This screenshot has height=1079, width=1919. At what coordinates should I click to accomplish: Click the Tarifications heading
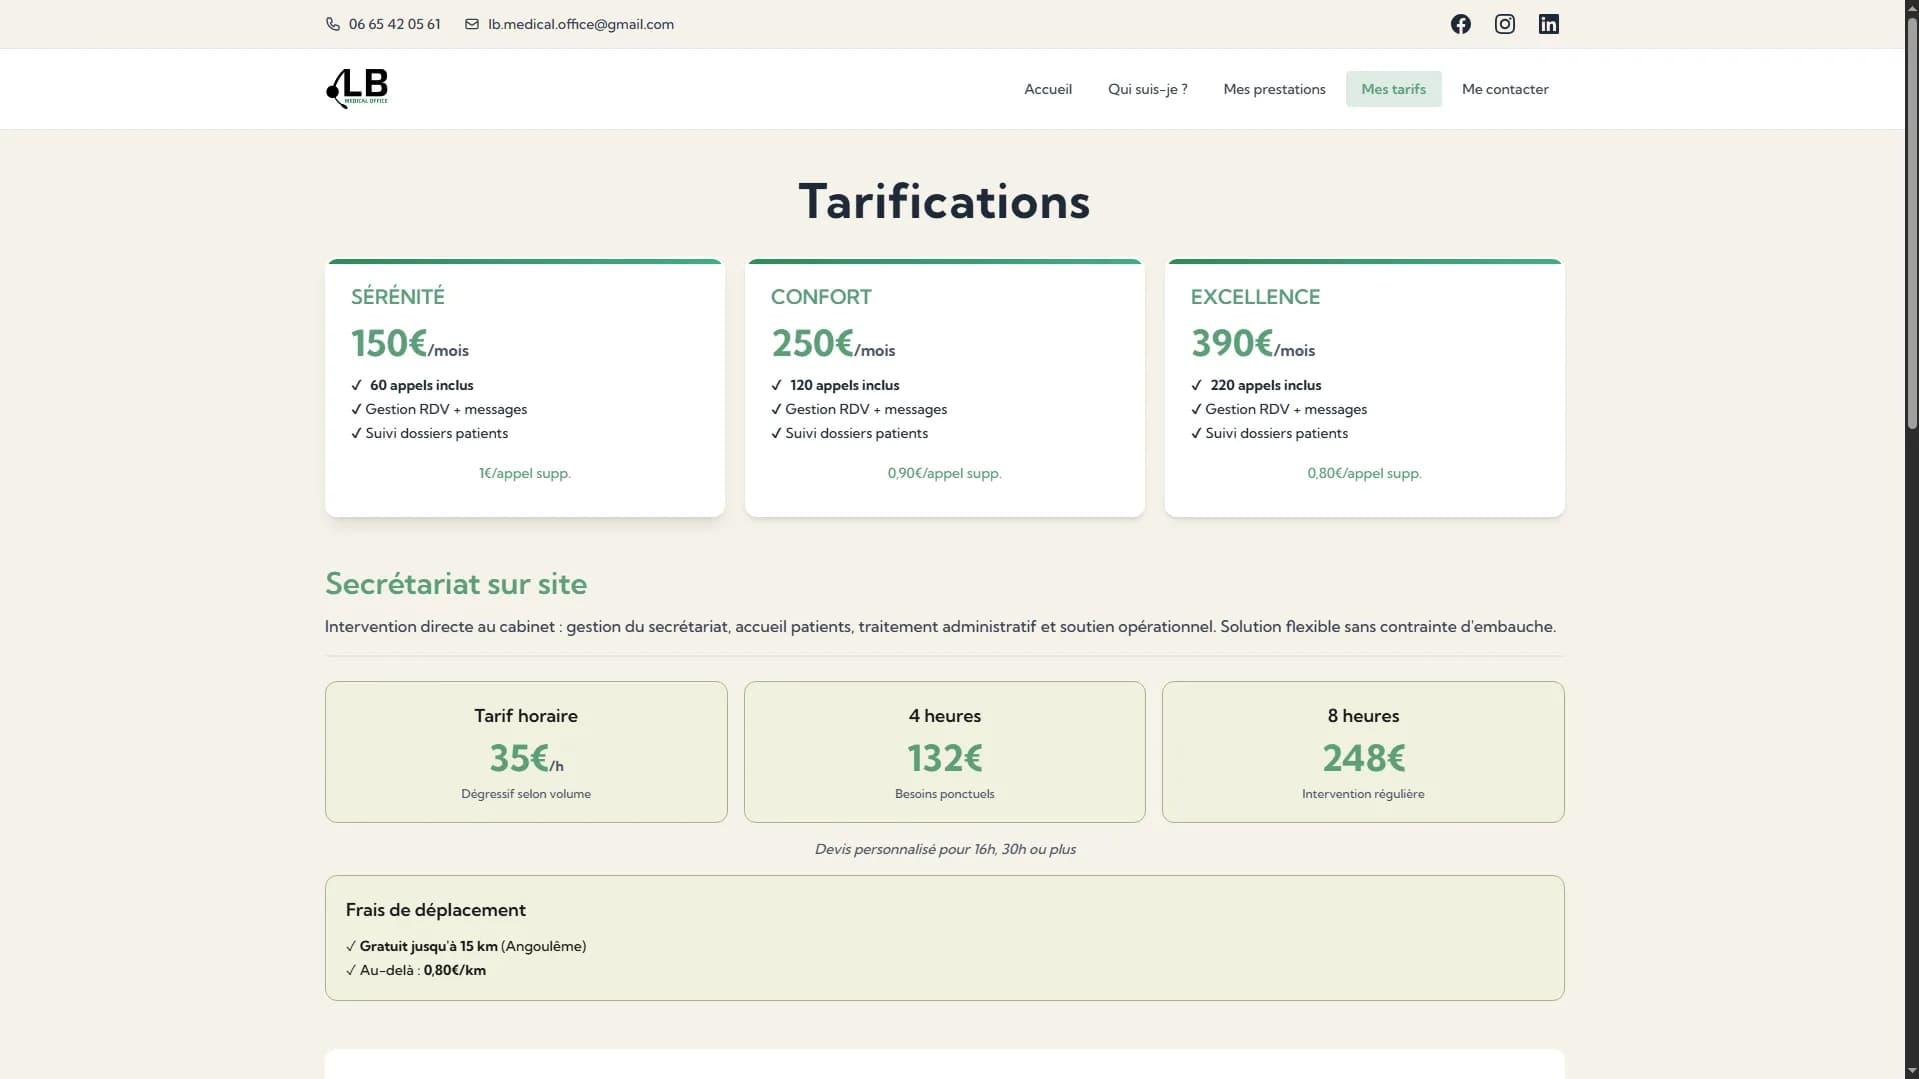(x=944, y=201)
